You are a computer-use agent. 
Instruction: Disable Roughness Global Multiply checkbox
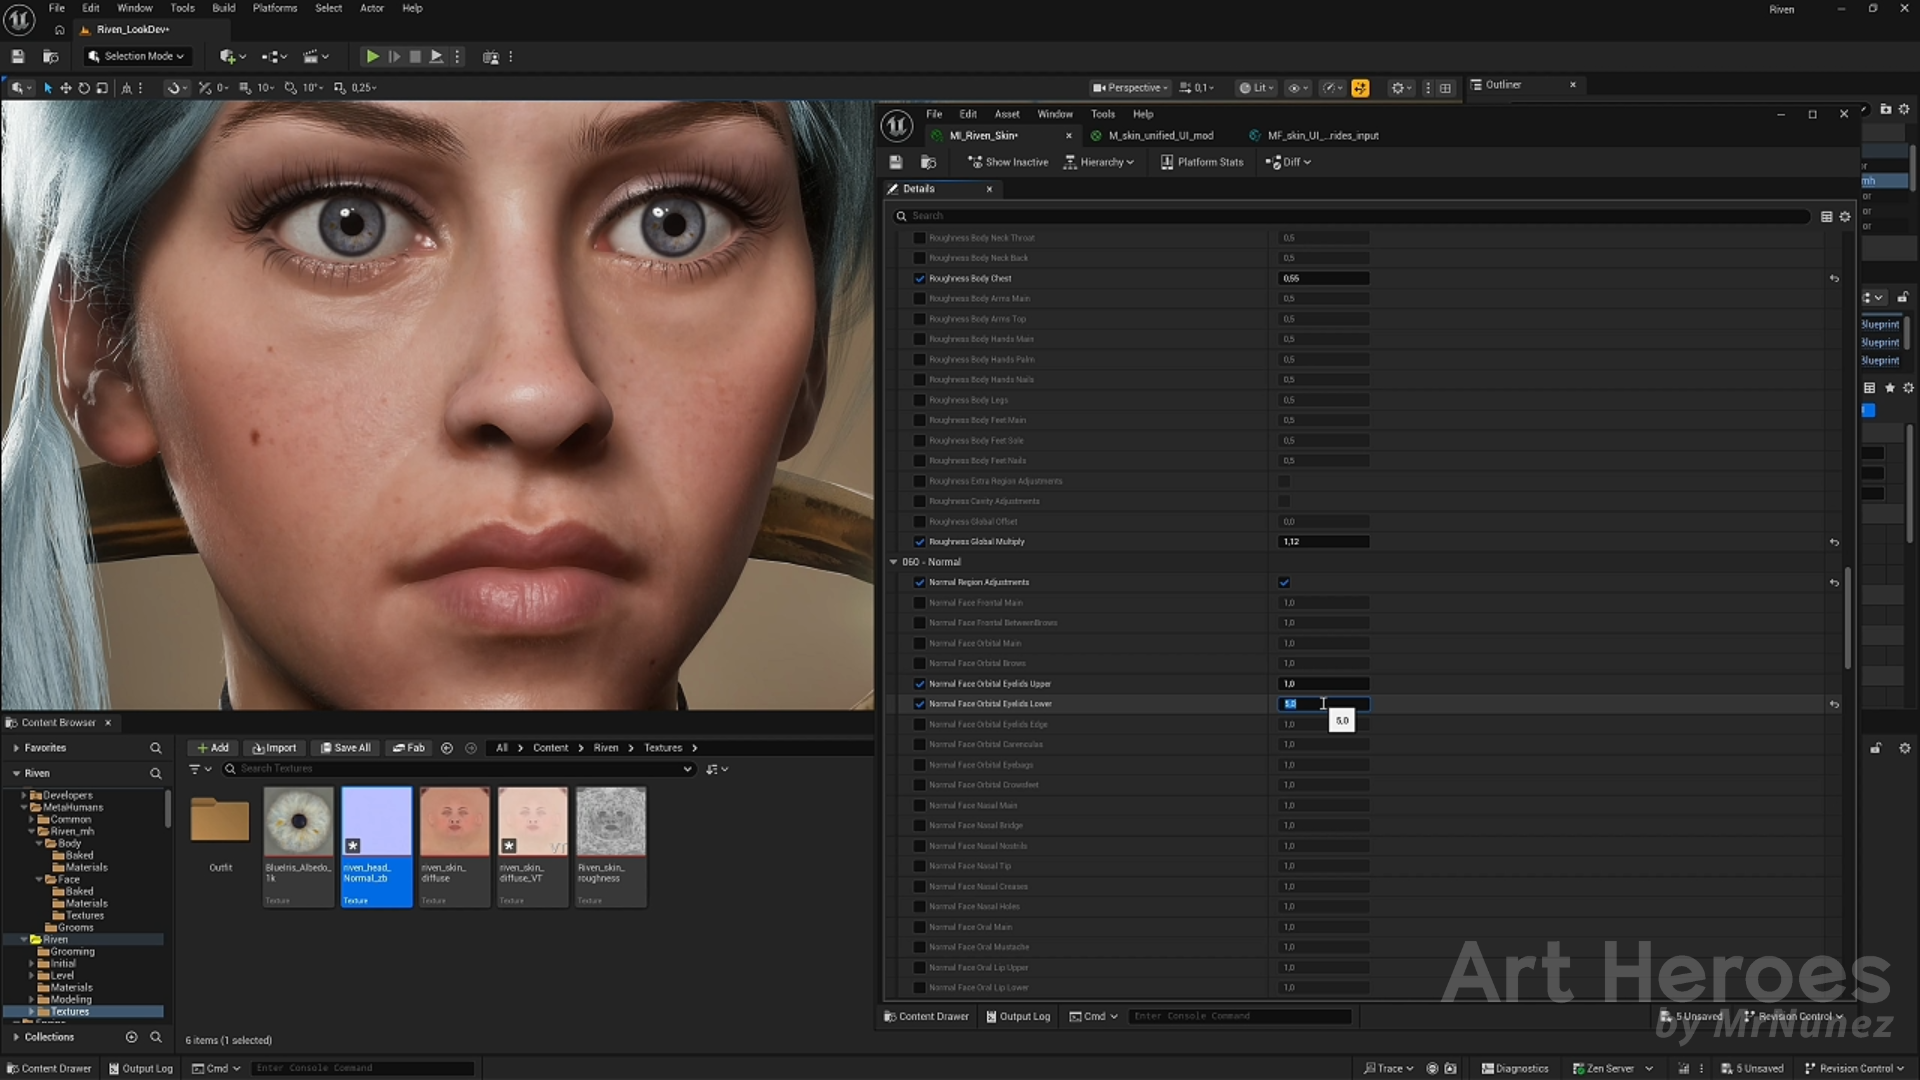point(920,542)
